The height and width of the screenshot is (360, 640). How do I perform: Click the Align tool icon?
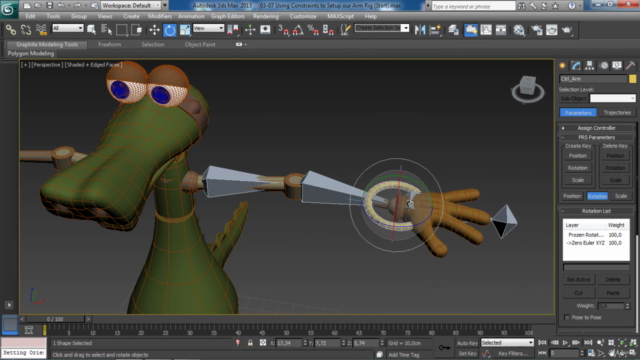(x=436, y=30)
